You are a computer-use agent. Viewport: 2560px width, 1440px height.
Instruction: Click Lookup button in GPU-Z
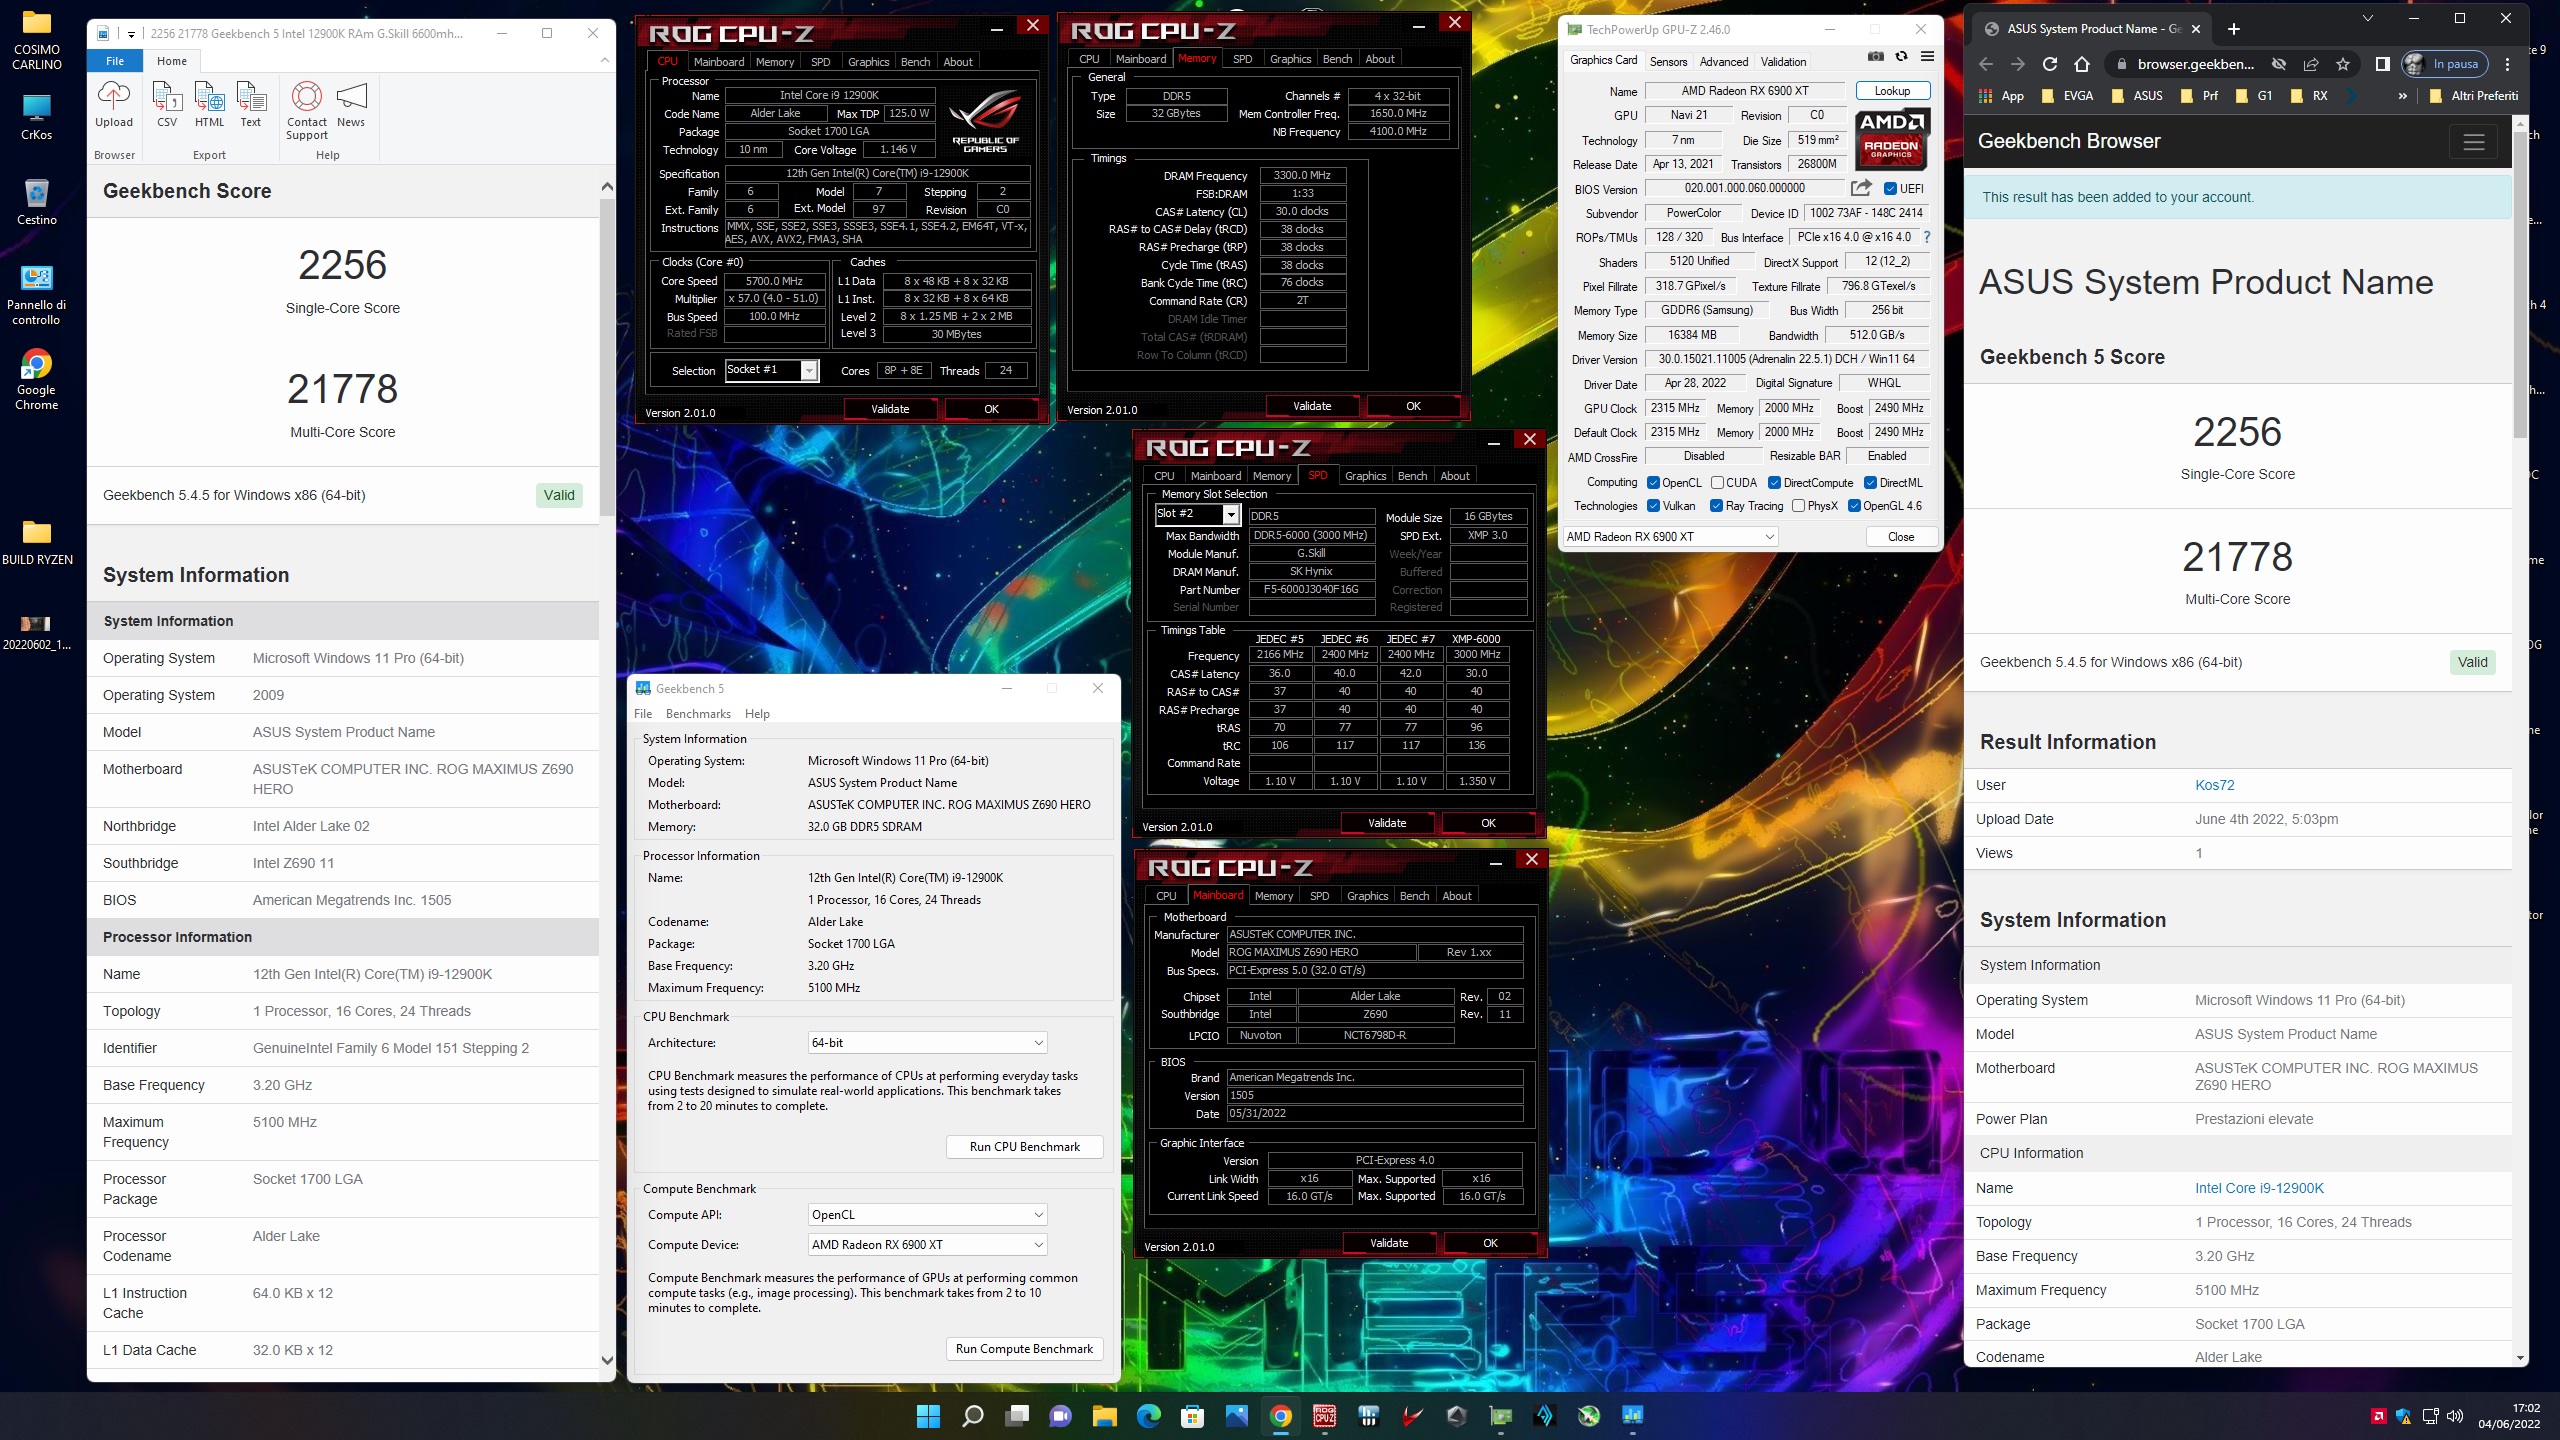(x=1892, y=91)
